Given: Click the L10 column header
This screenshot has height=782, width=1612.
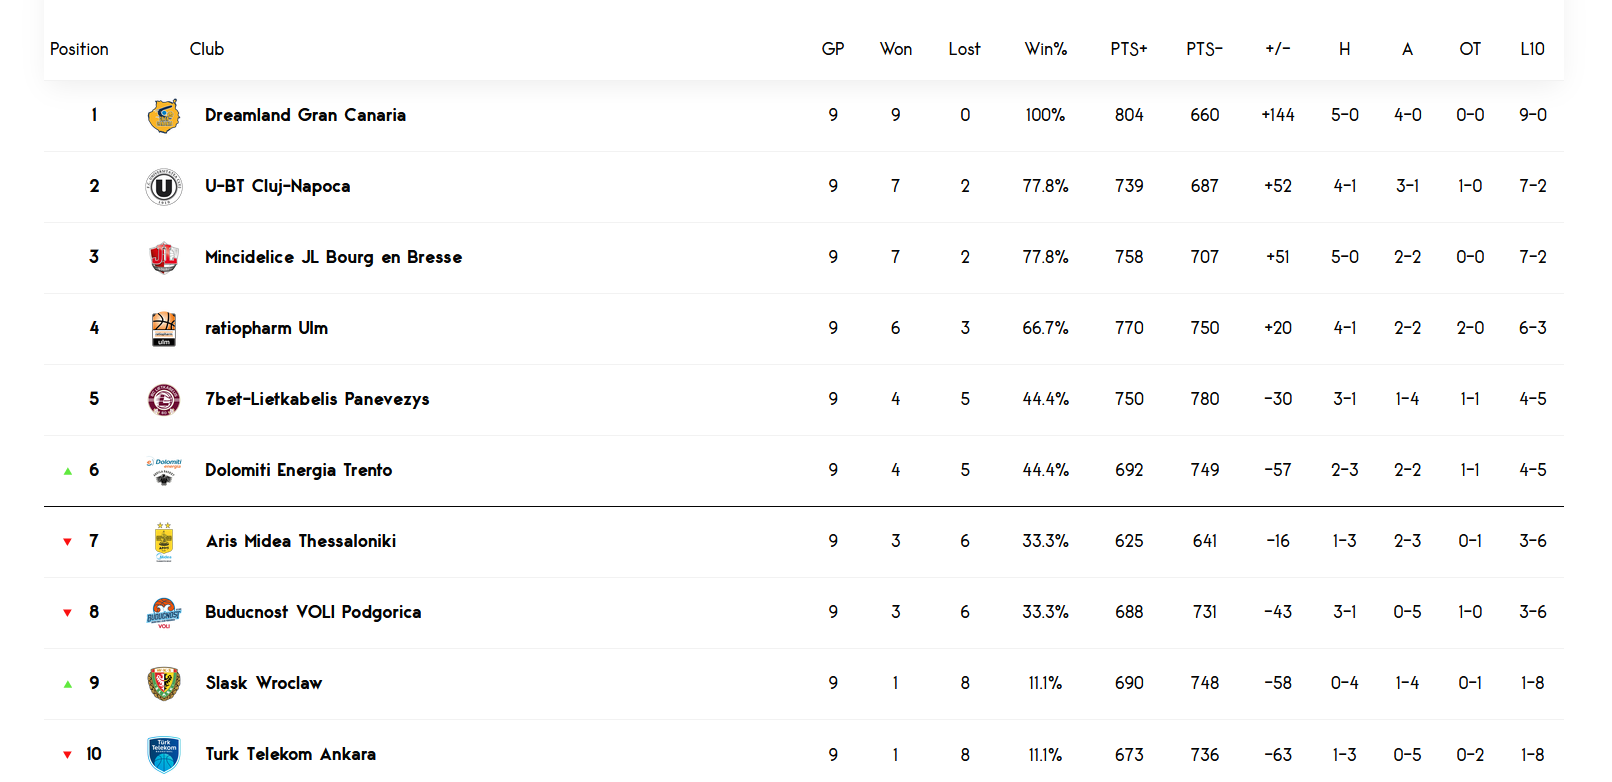Looking at the screenshot, I should point(1532,49).
